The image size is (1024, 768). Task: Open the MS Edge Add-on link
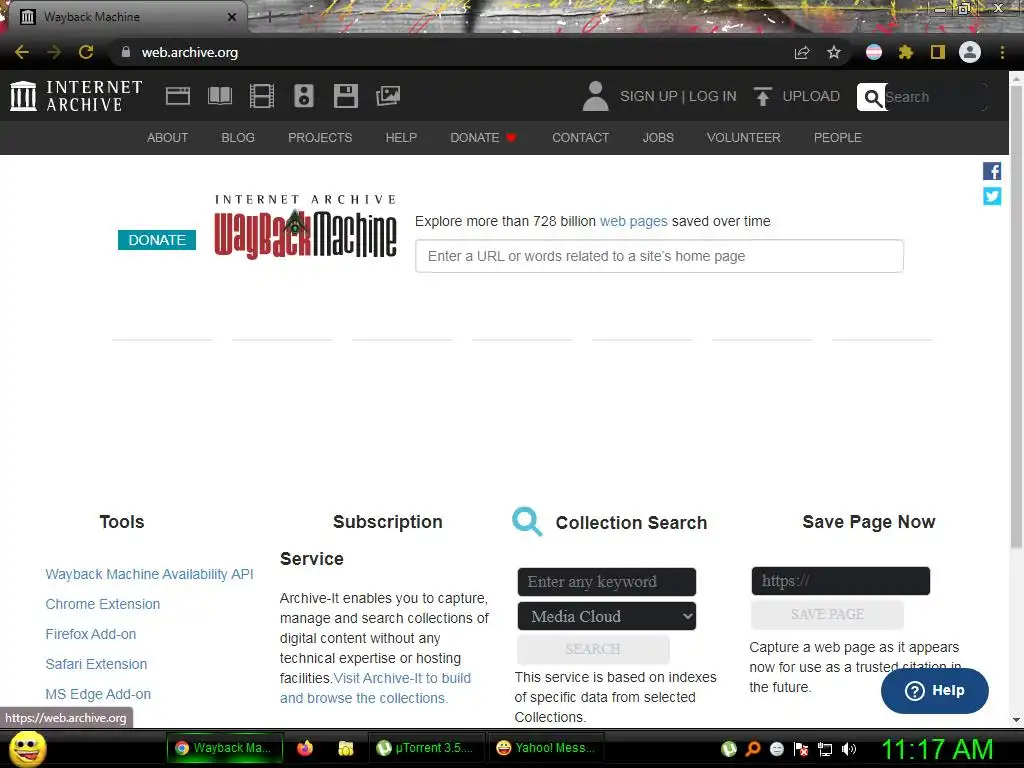coord(98,694)
